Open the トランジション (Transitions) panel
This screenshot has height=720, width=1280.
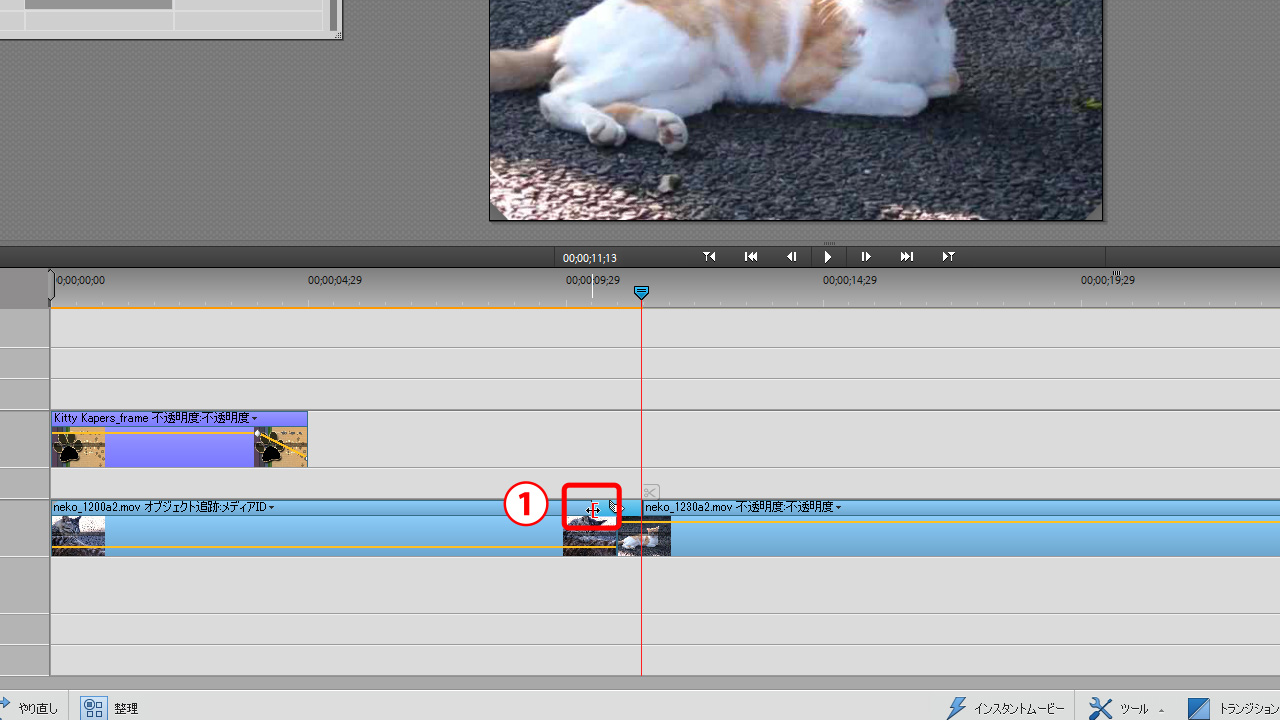(x=1233, y=708)
